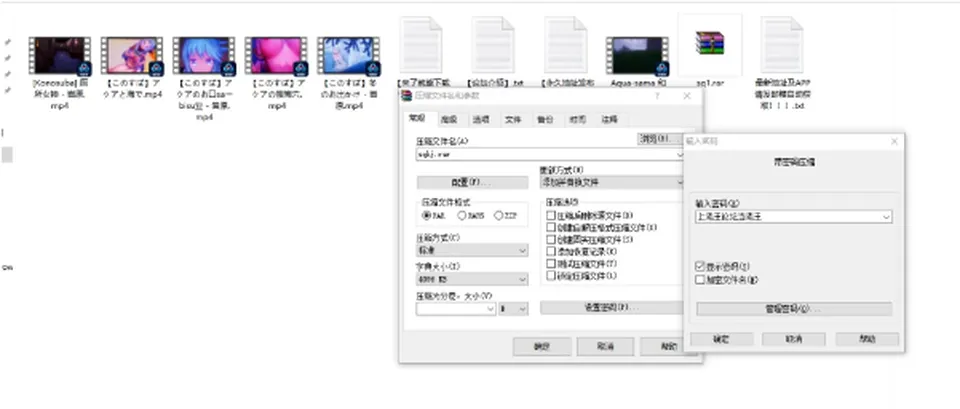Expand the archive name dropdown arrow
This screenshot has height=409, width=960.
point(679,155)
